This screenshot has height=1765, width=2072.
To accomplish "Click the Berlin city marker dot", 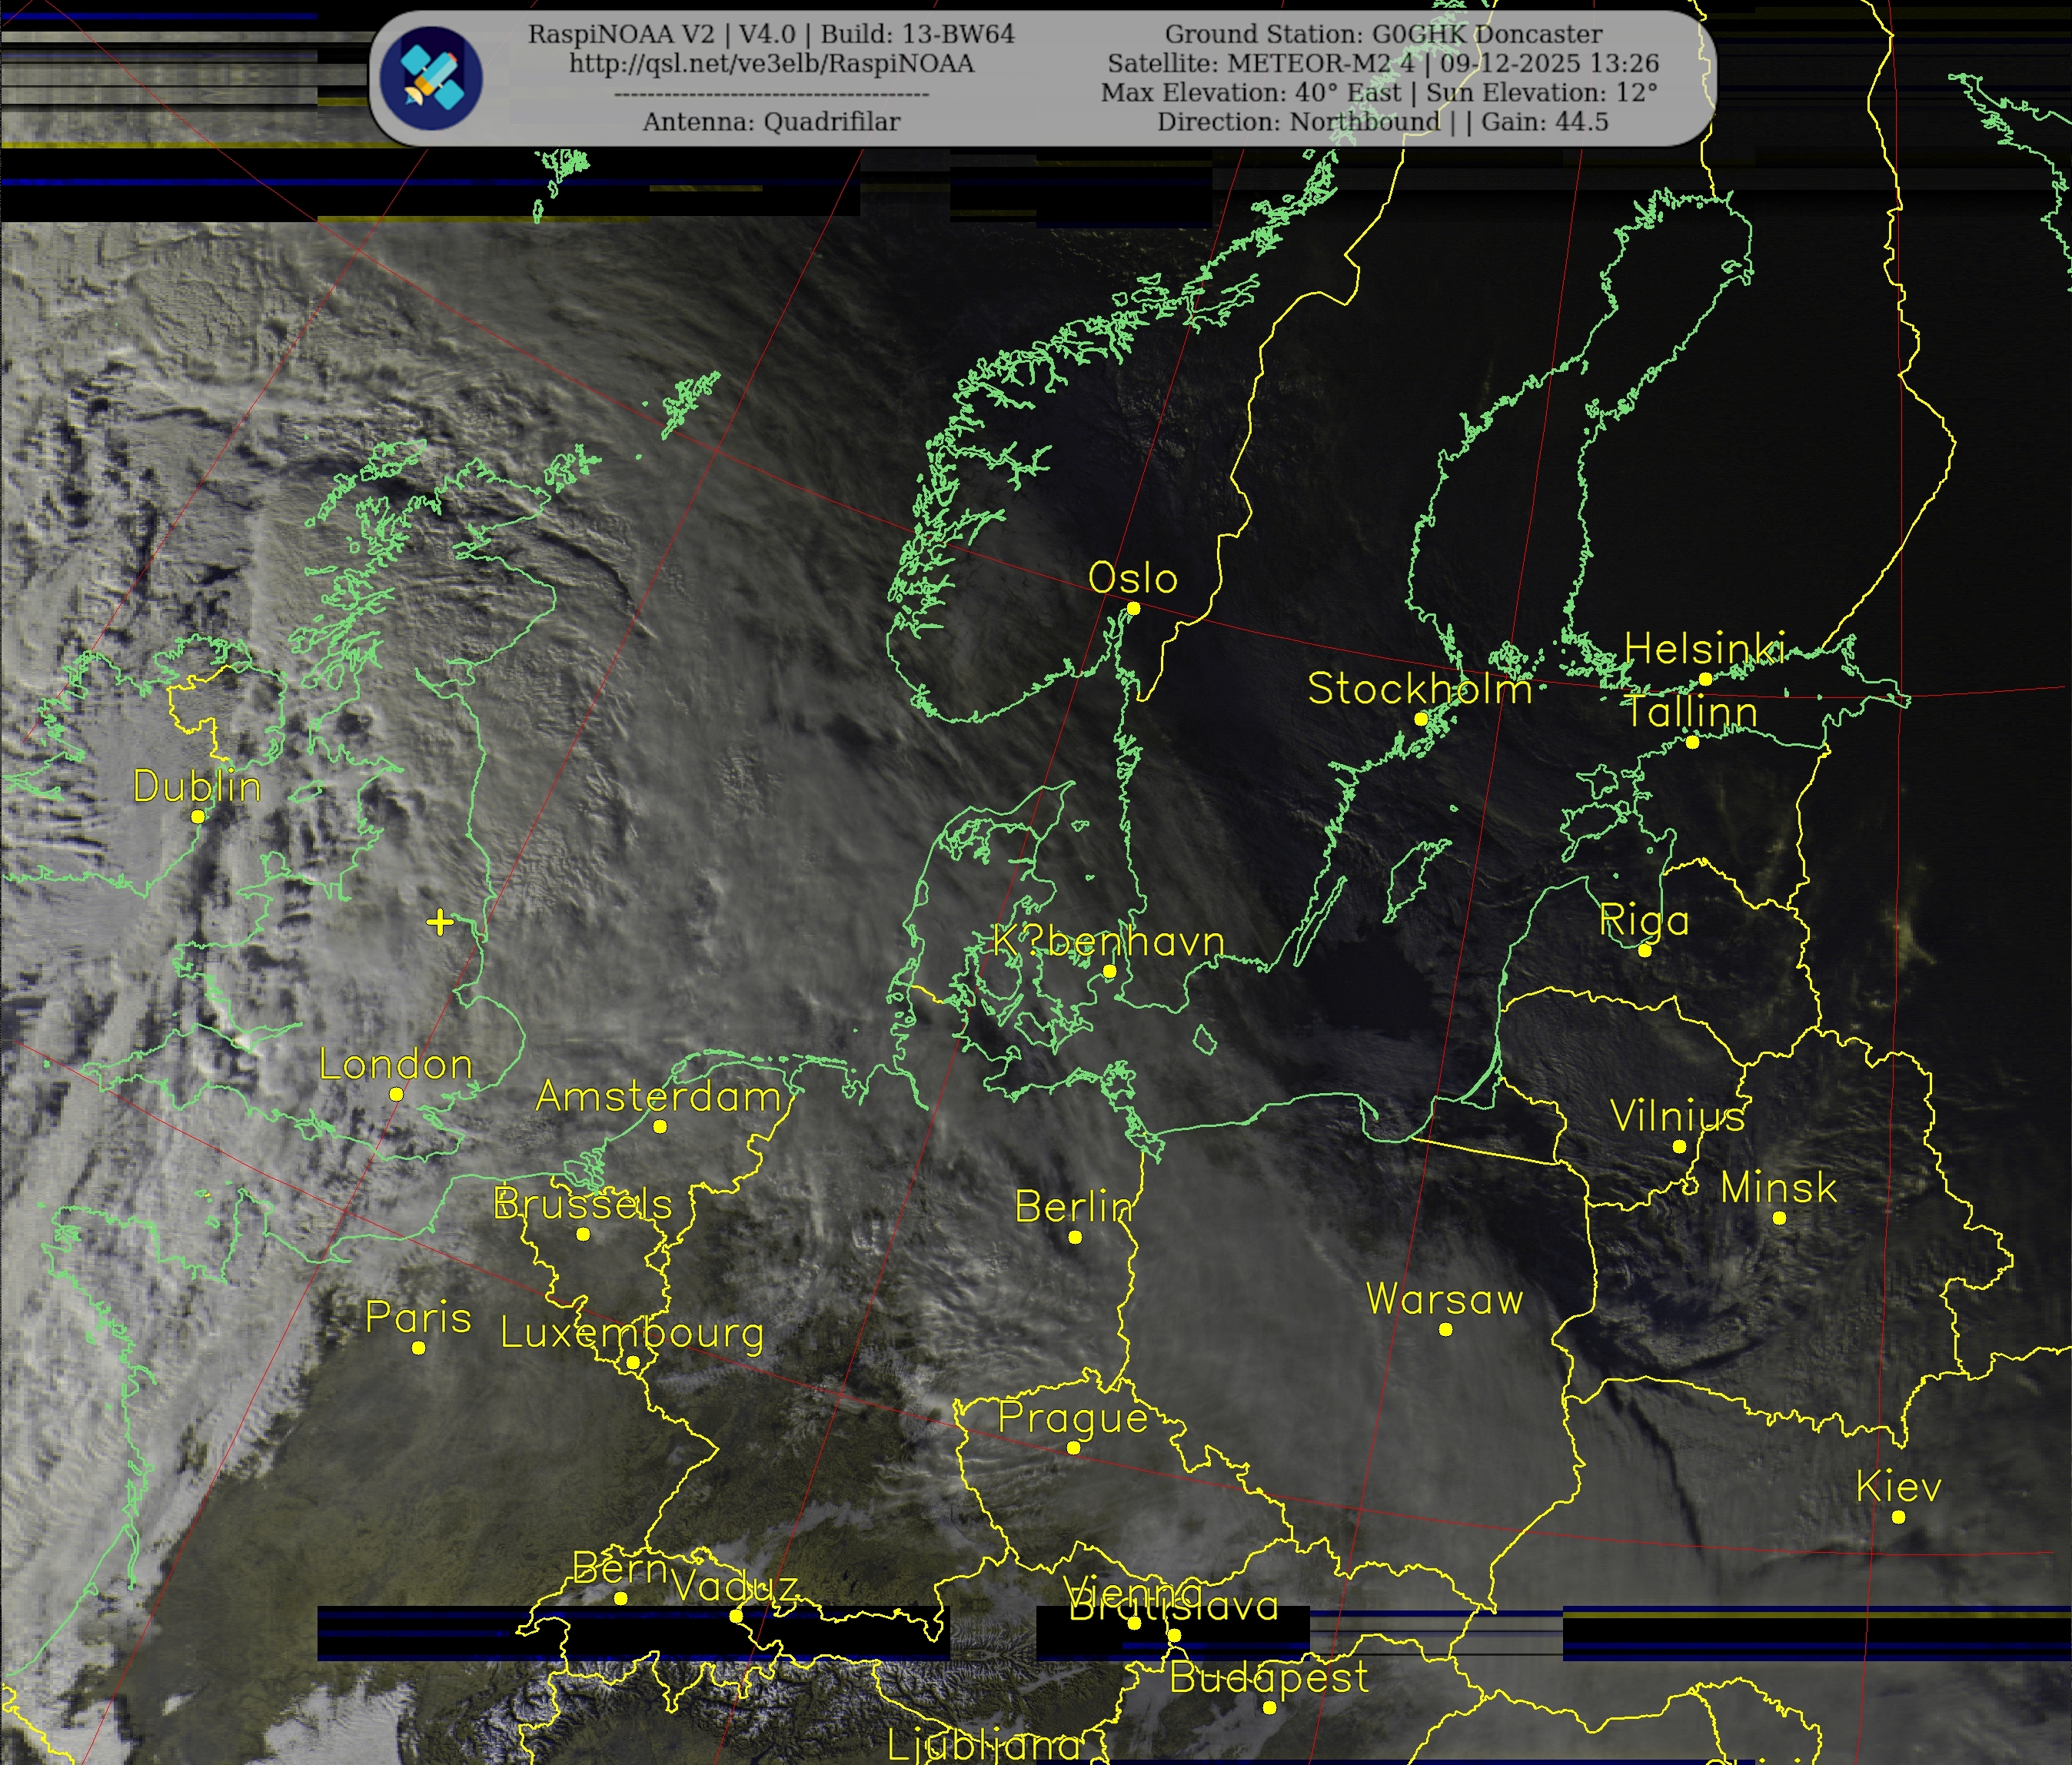I will tap(1075, 1237).
